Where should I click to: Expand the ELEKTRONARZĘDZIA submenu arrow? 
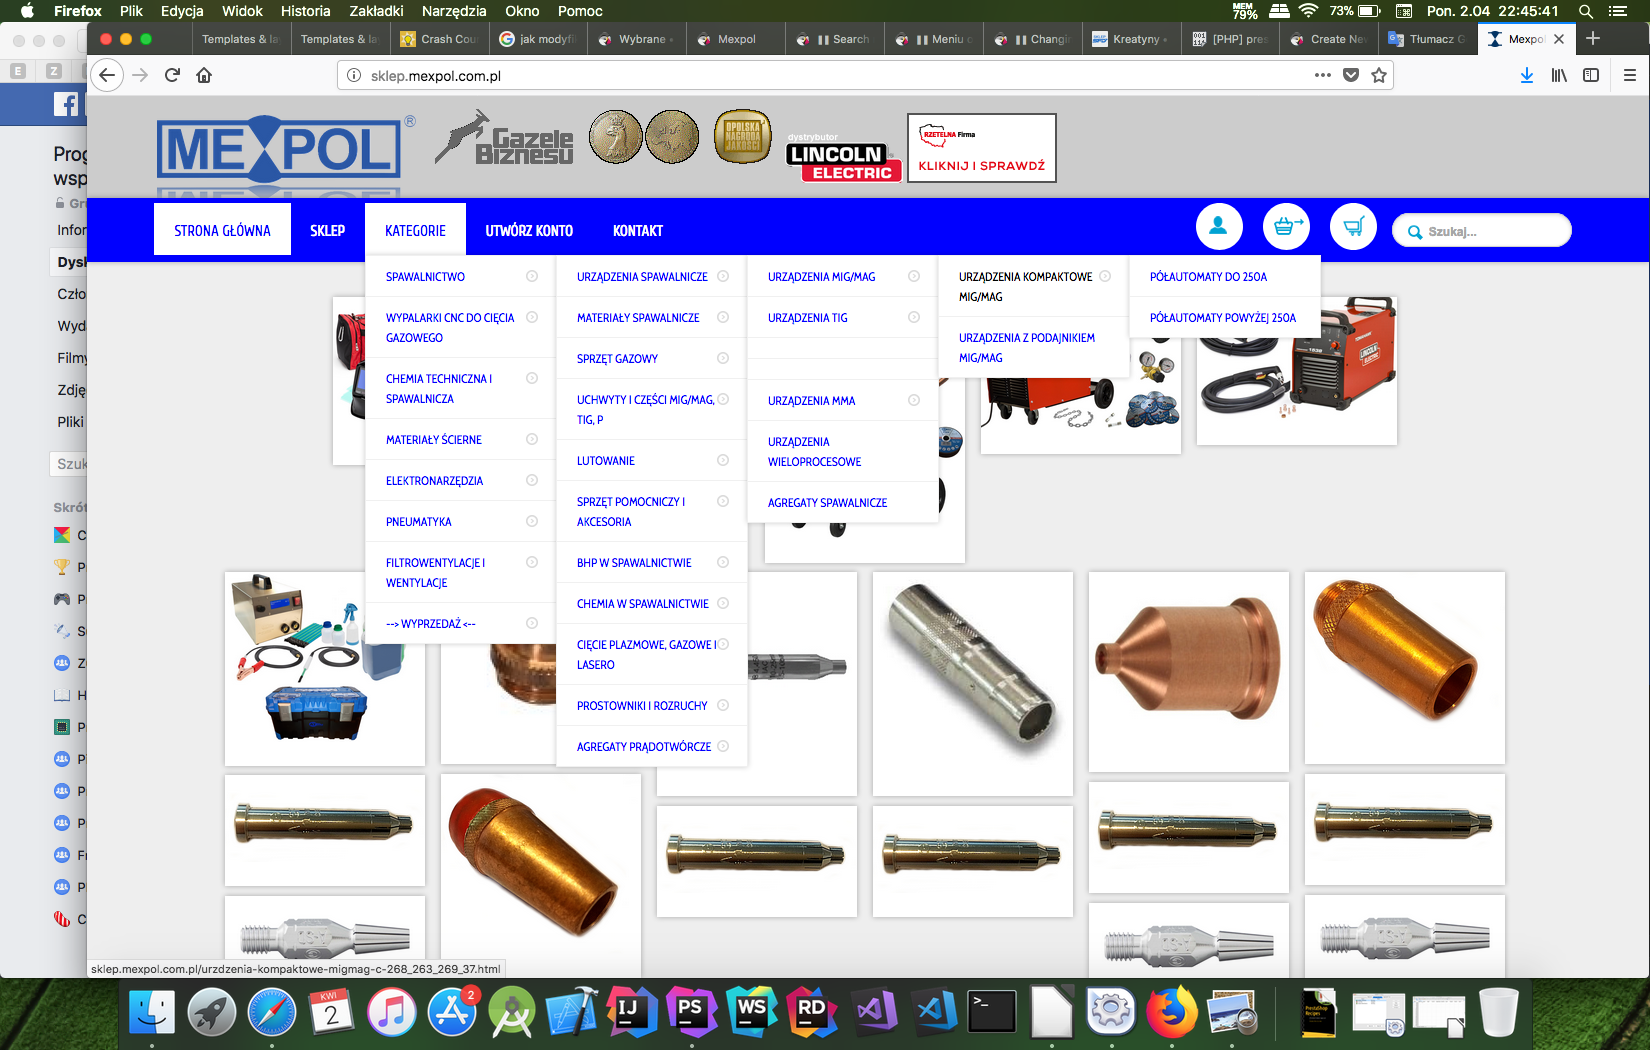[532, 480]
